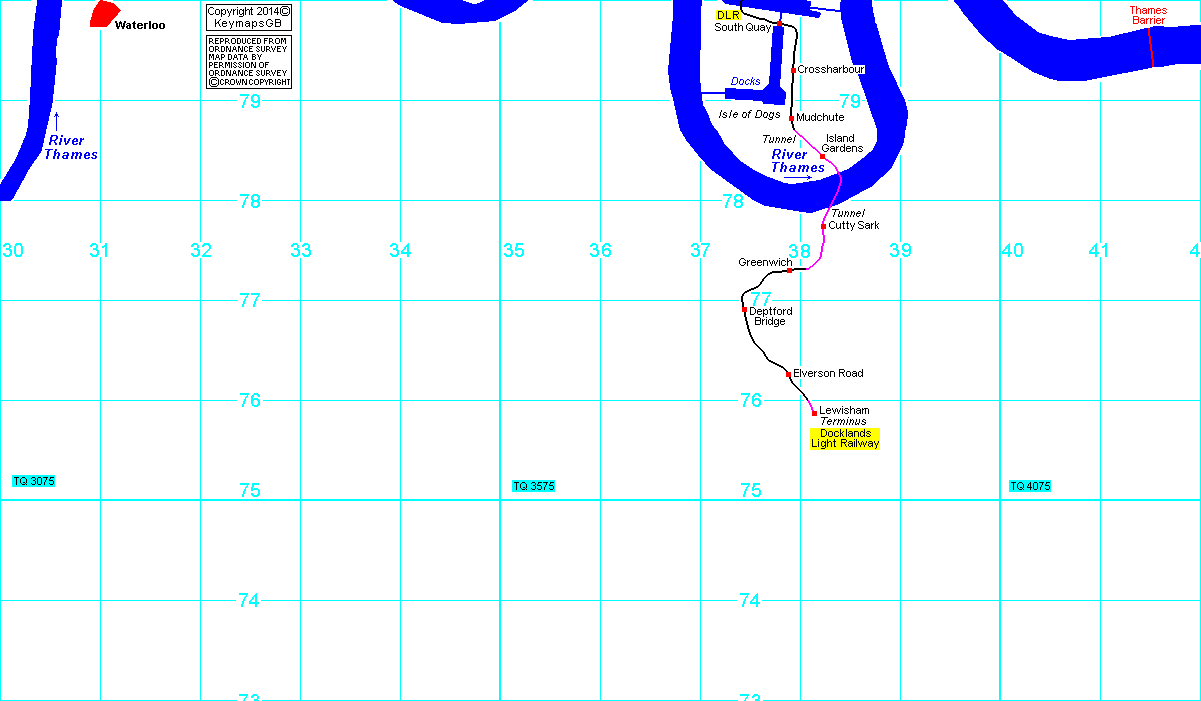Select the Lewisham terminus station marker
Image resolution: width=1201 pixels, height=701 pixels.
[x=814, y=412]
